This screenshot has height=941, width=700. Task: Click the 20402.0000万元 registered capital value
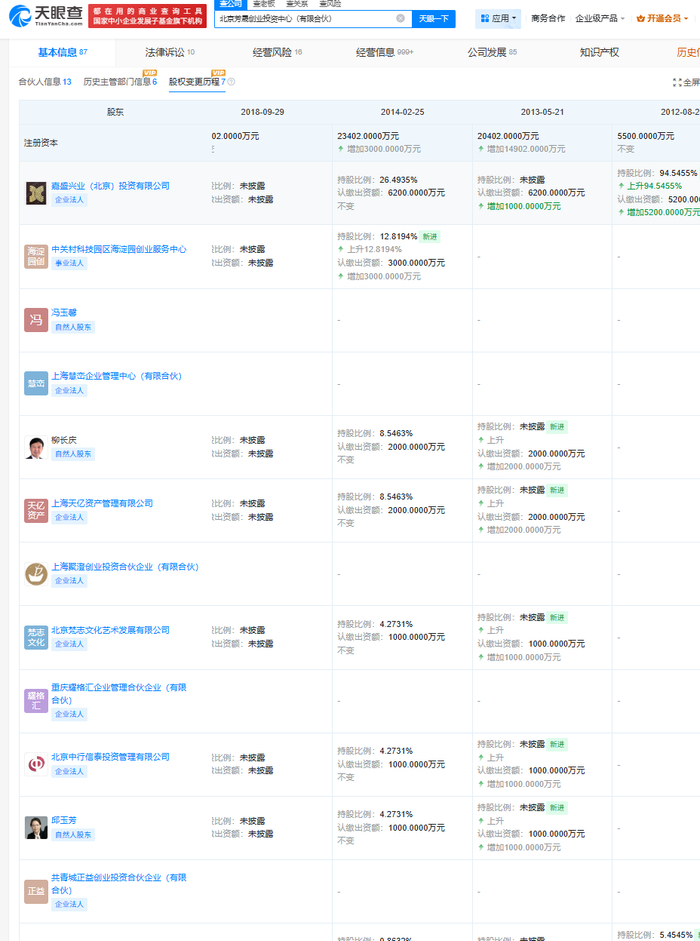tap(508, 137)
